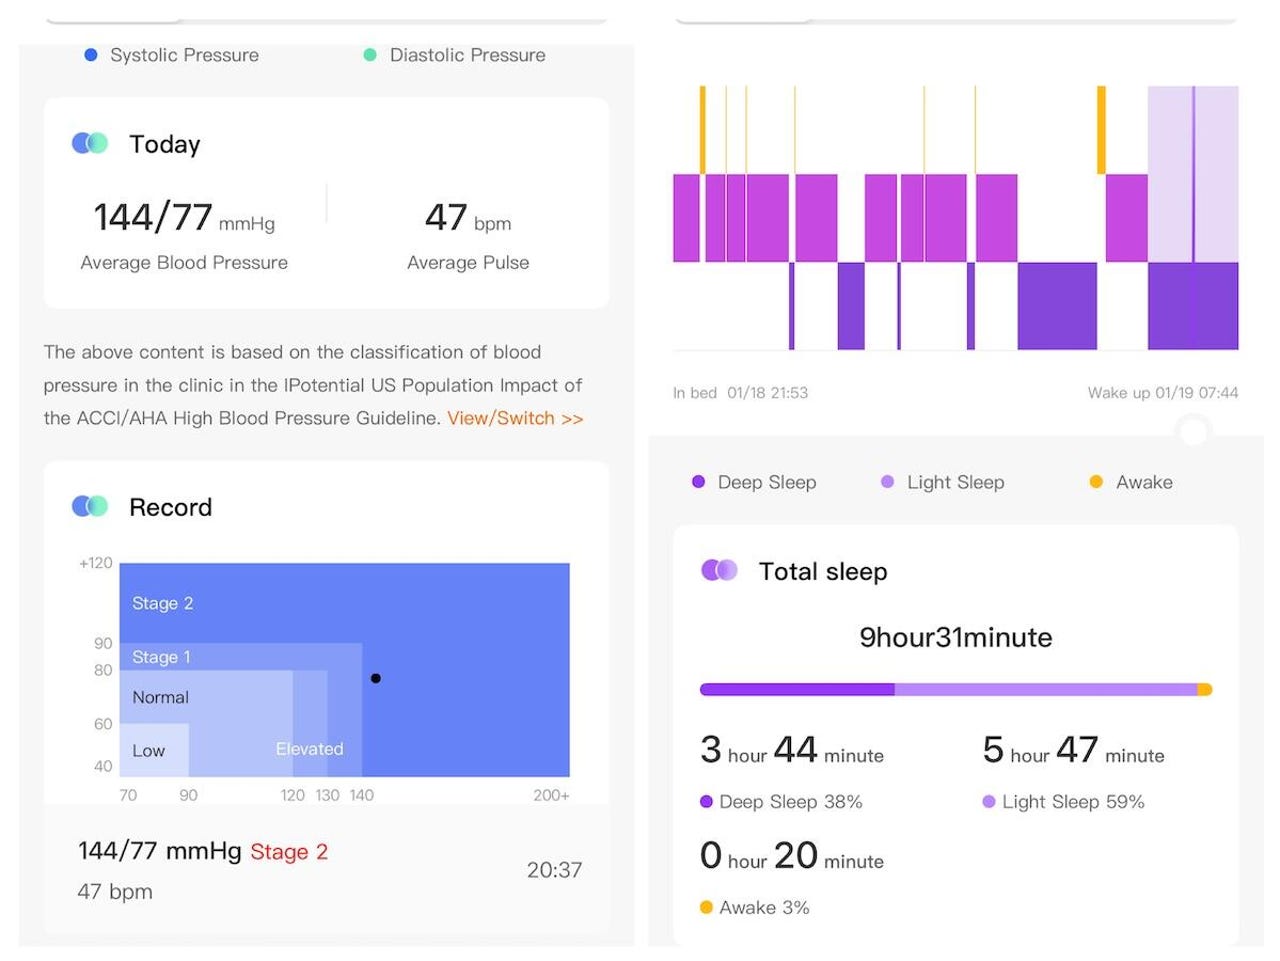Image resolution: width=1280 pixels, height=961 pixels.
Task: Click the Today card double-circle icon
Action: pos(90,143)
